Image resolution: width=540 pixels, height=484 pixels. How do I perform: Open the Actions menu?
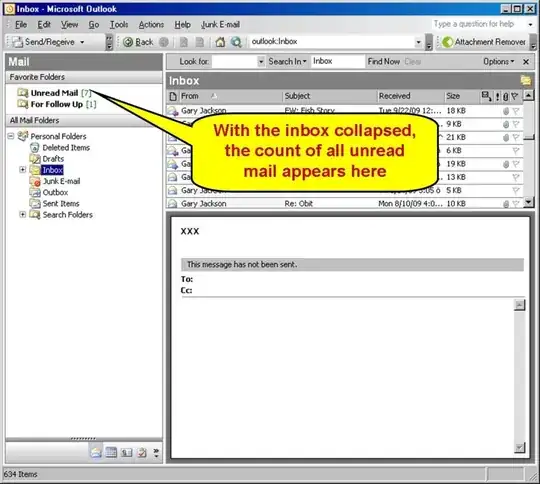tap(151, 24)
